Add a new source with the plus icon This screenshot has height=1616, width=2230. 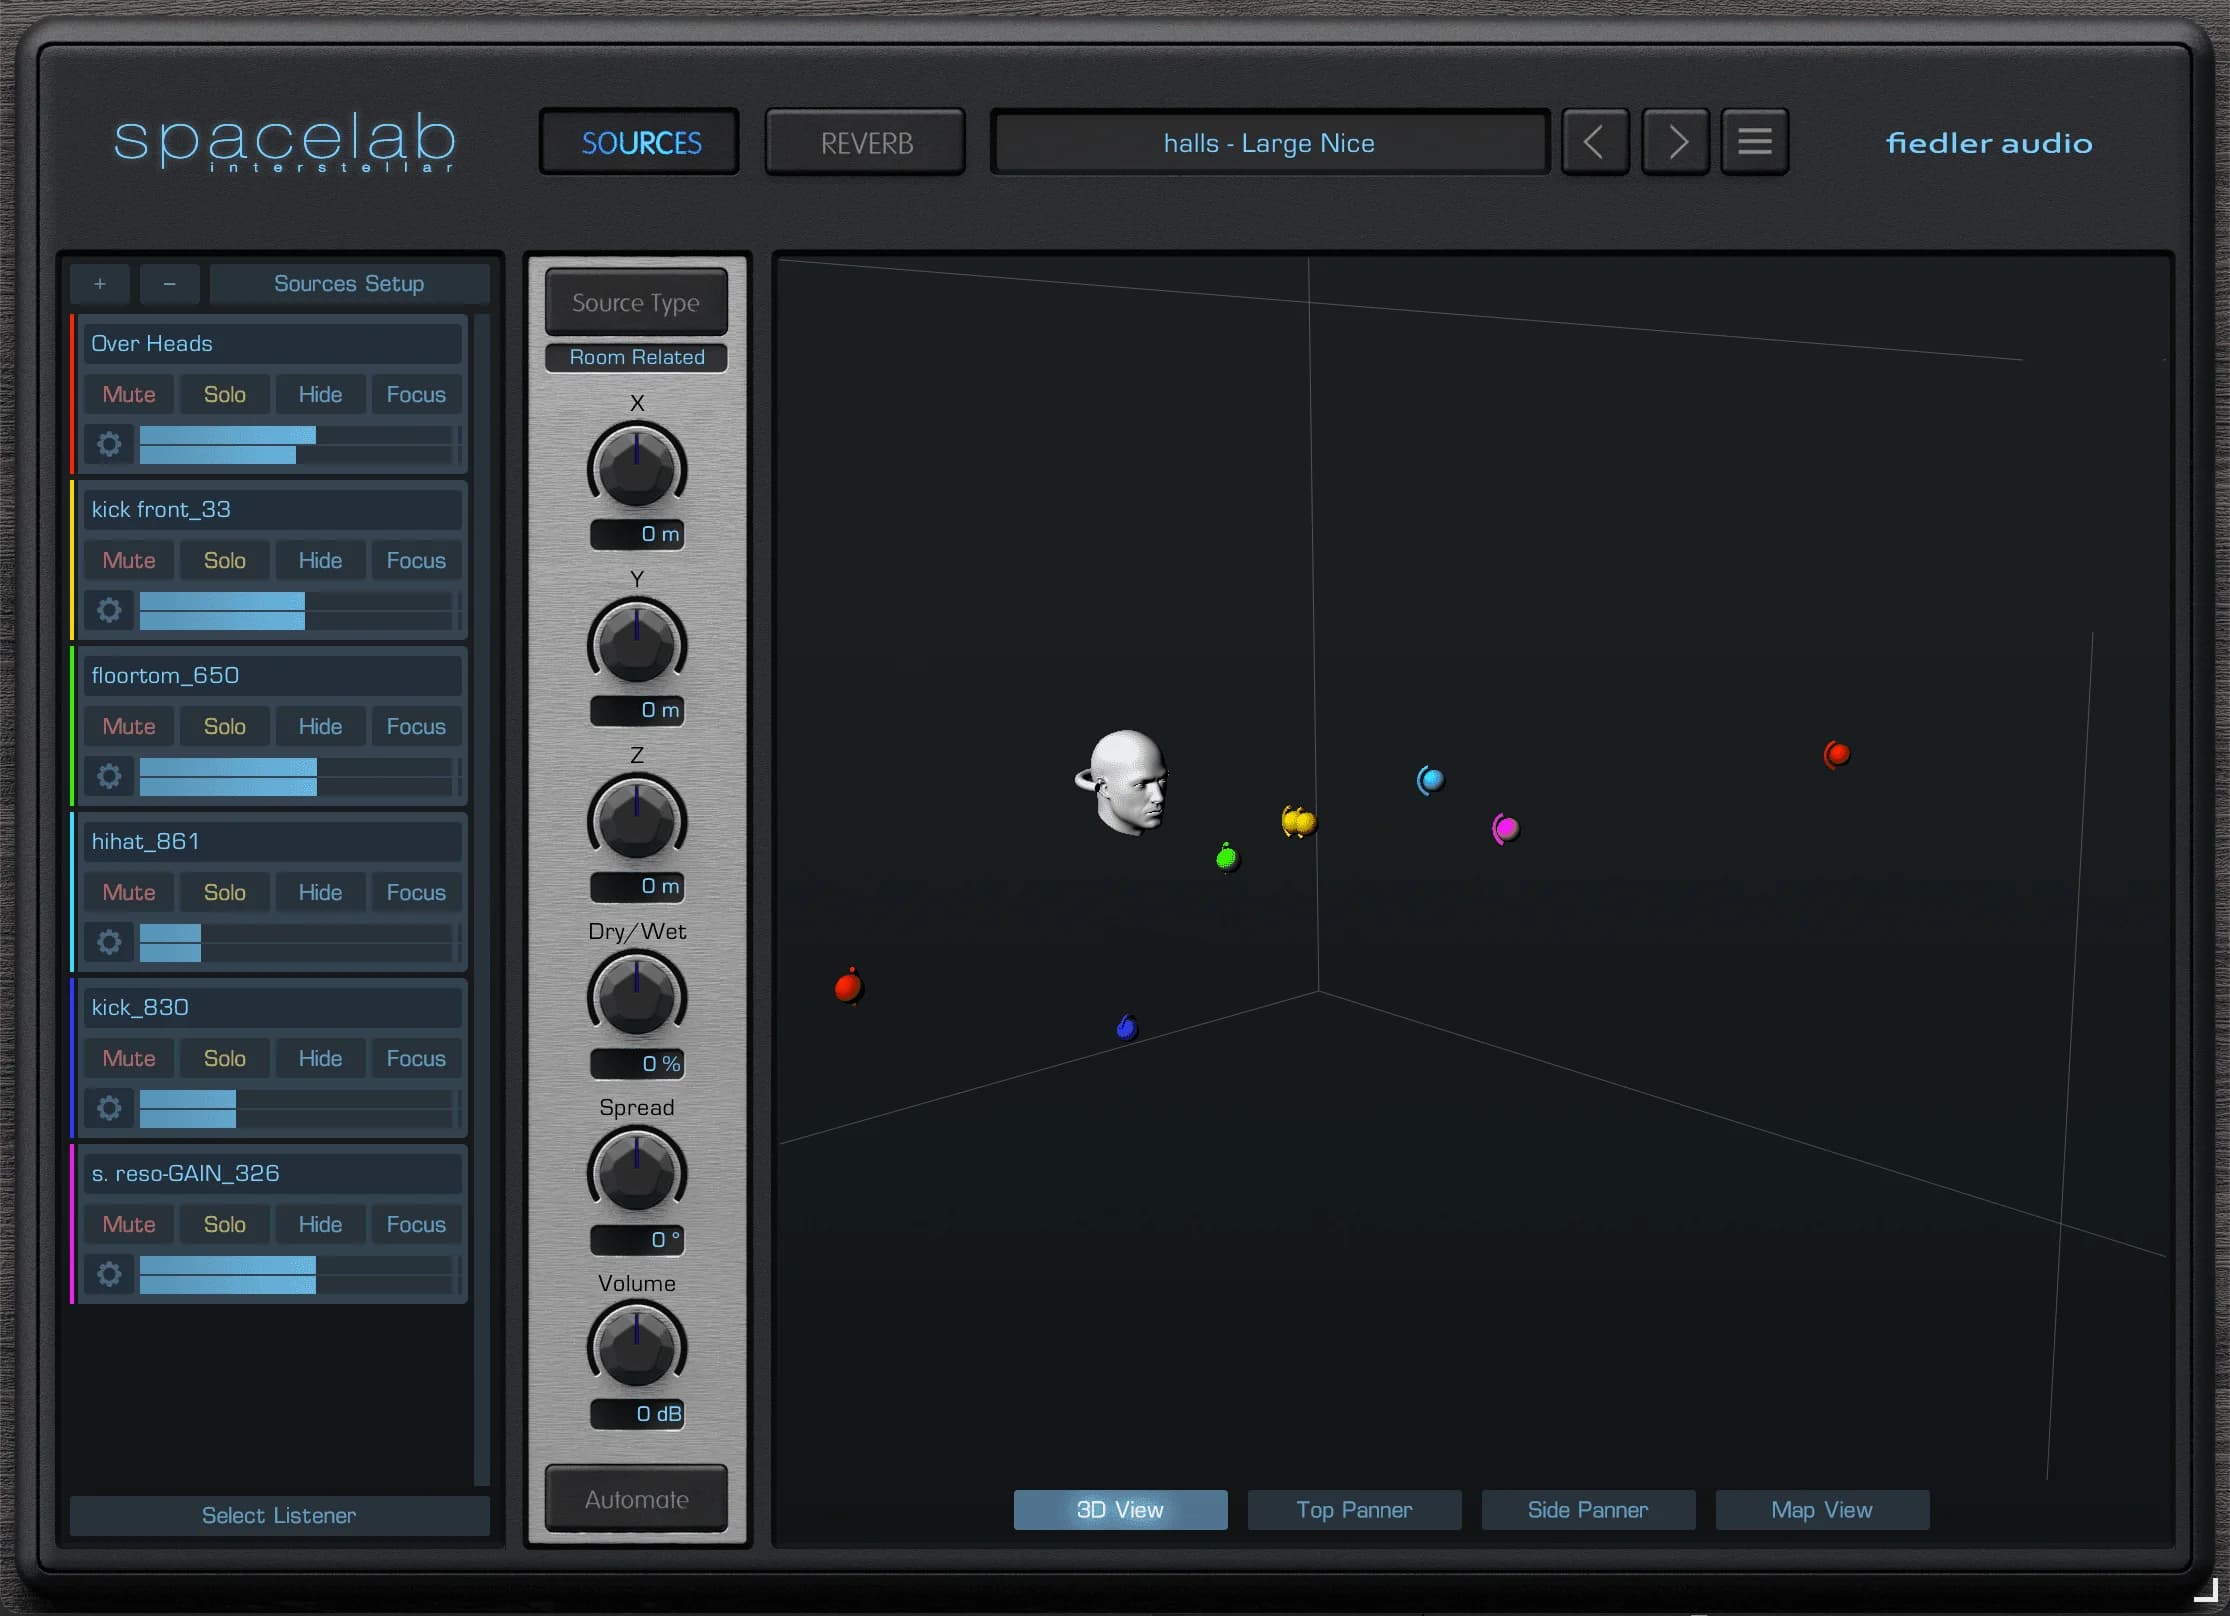(x=99, y=284)
